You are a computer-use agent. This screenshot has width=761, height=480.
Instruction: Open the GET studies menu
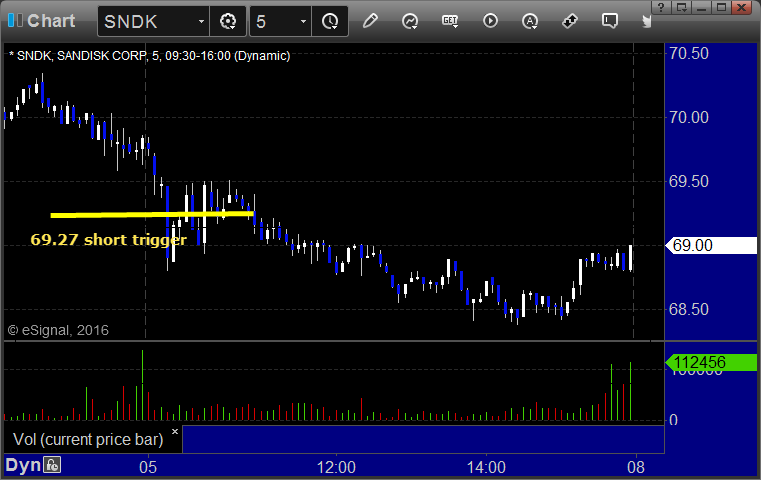(x=450, y=21)
